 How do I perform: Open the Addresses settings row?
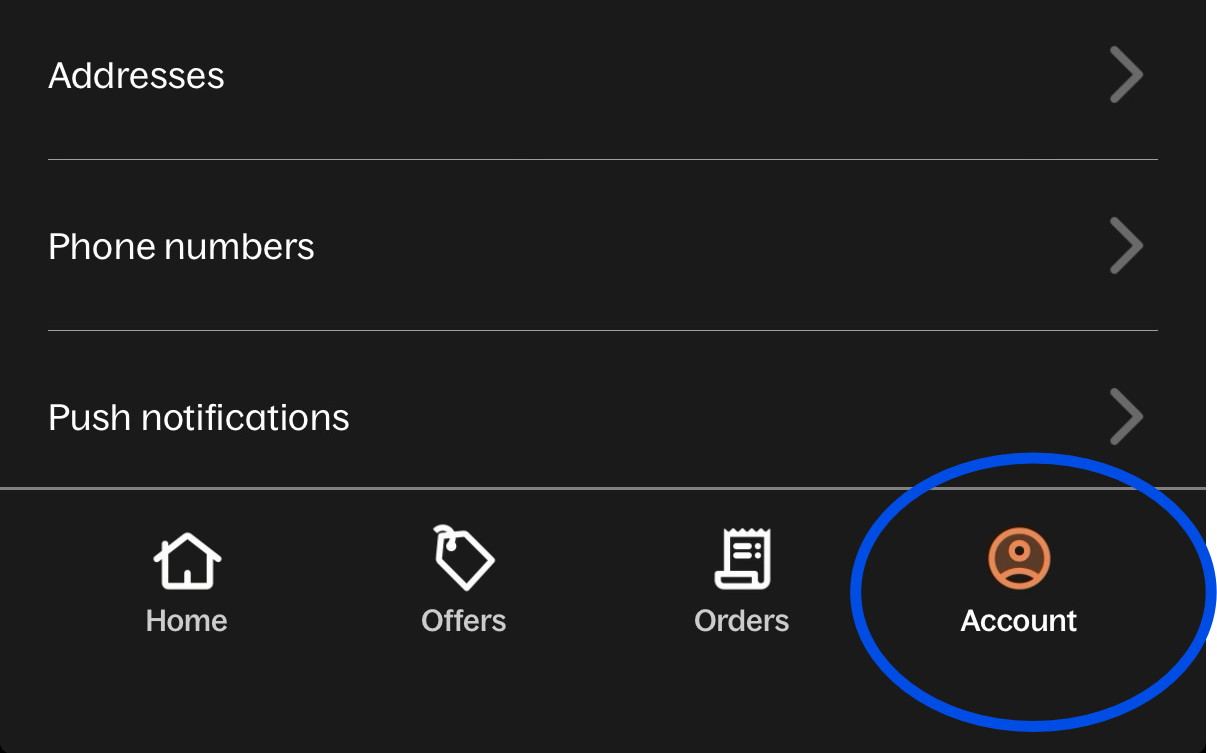pos(603,76)
